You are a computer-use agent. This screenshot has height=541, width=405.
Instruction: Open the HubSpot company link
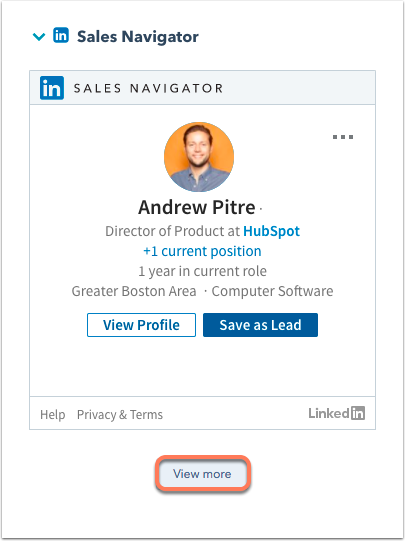point(271,231)
